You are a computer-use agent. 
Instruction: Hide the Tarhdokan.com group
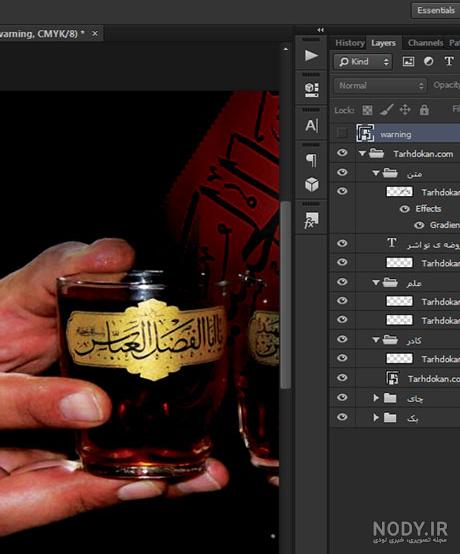pos(342,153)
